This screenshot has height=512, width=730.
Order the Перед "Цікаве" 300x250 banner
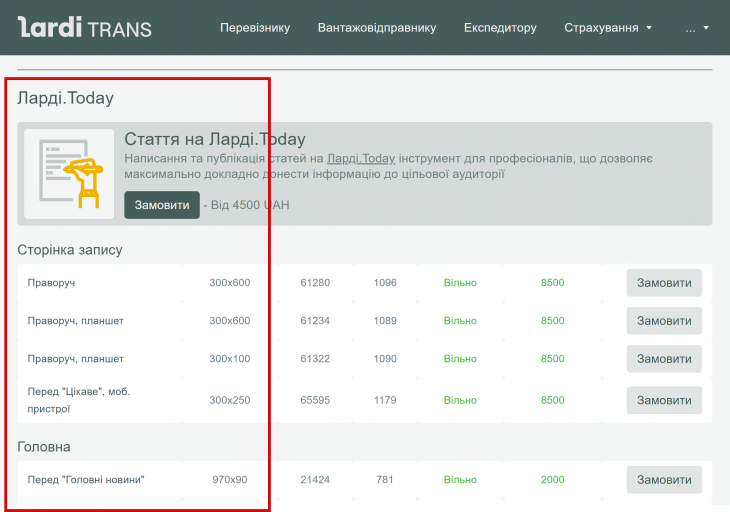click(x=664, y=400)
